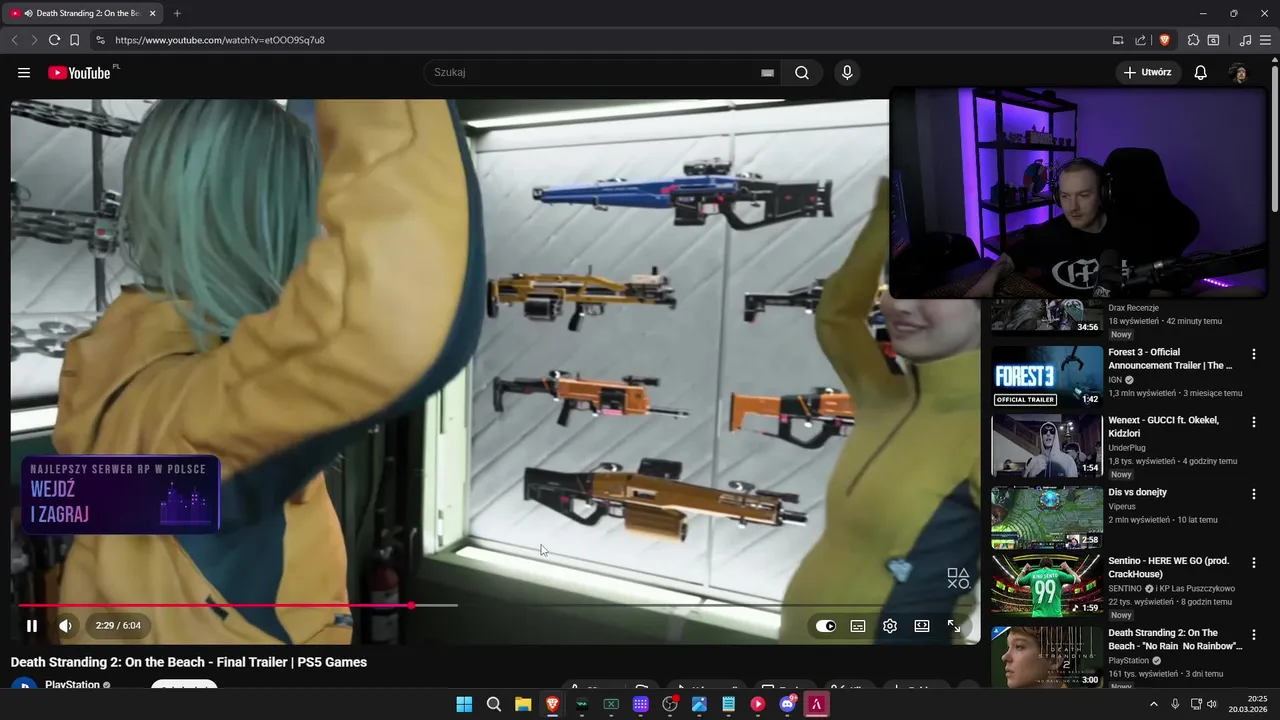Select the Death Stranding 2 browser tab
Image resolution: width=1280 pixels, height=720 pixels.
click(82, 13)
